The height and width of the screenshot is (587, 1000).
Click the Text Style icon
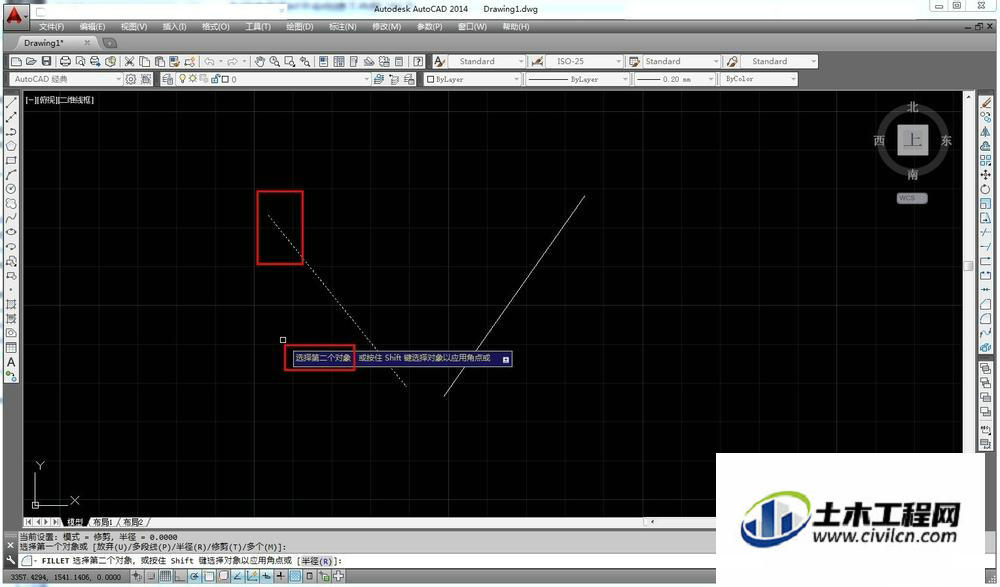click(439, 61)
